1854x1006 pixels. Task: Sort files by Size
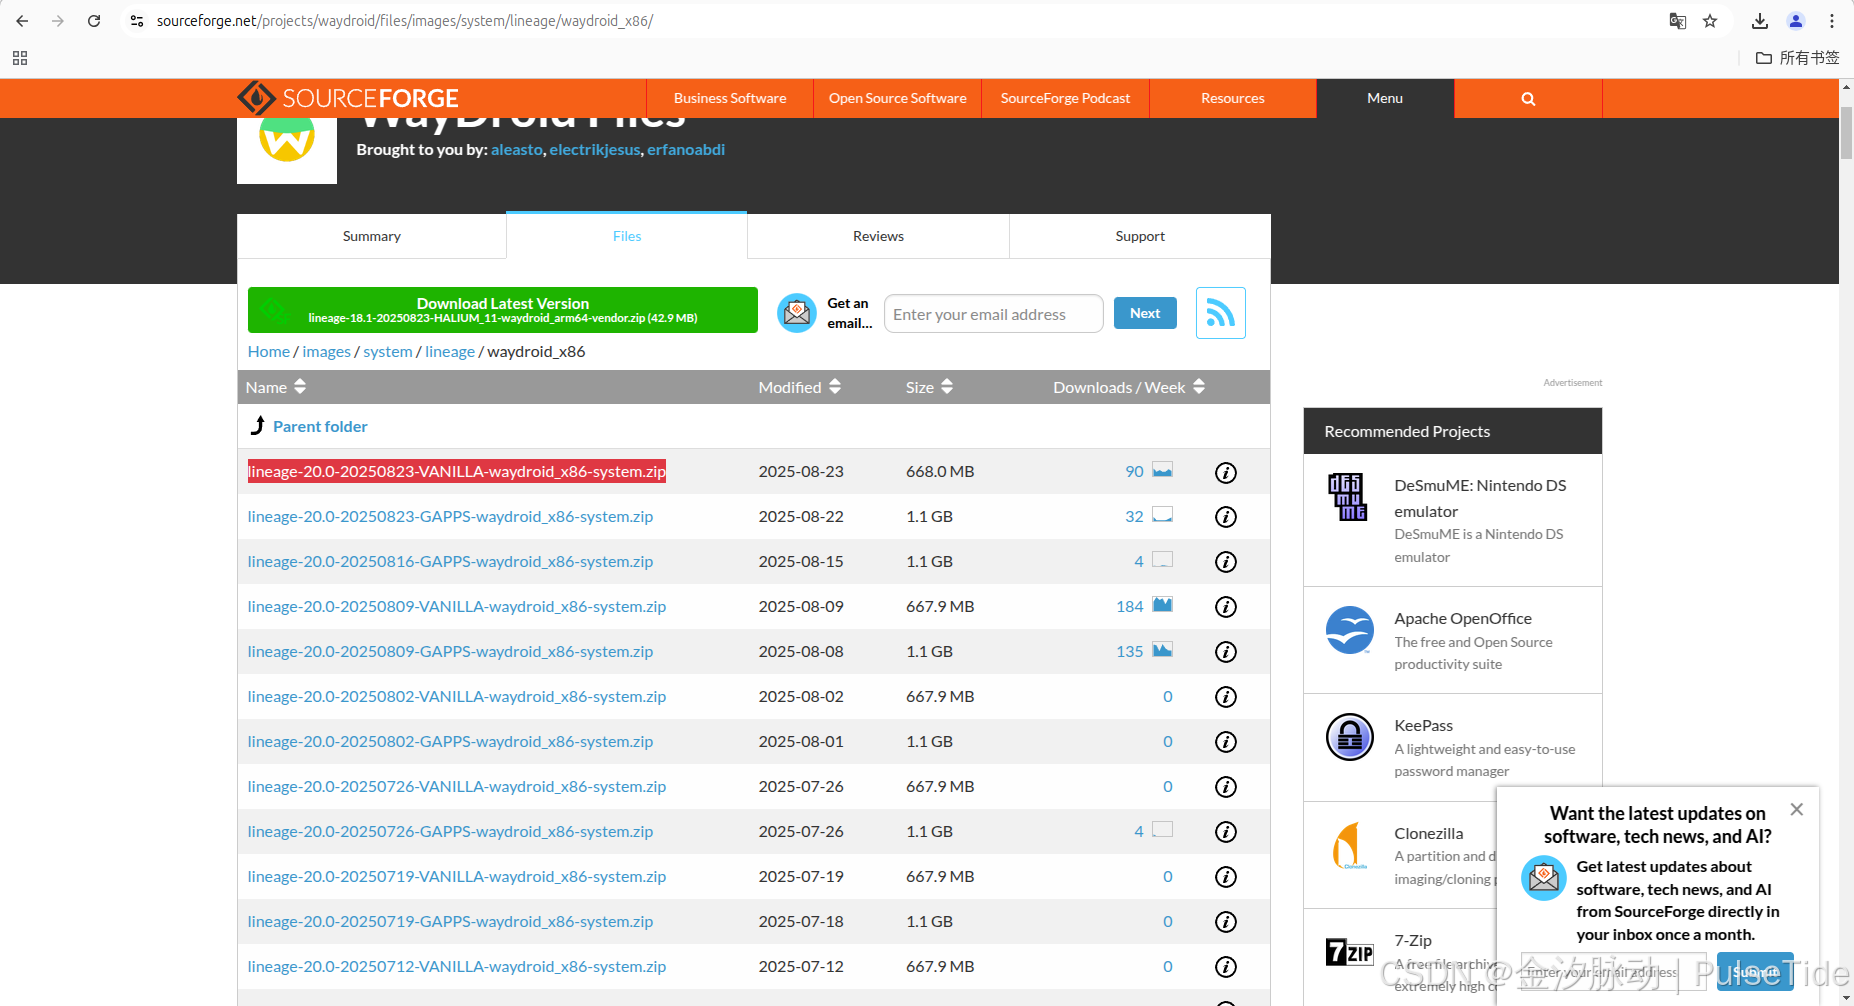point(929,387)
